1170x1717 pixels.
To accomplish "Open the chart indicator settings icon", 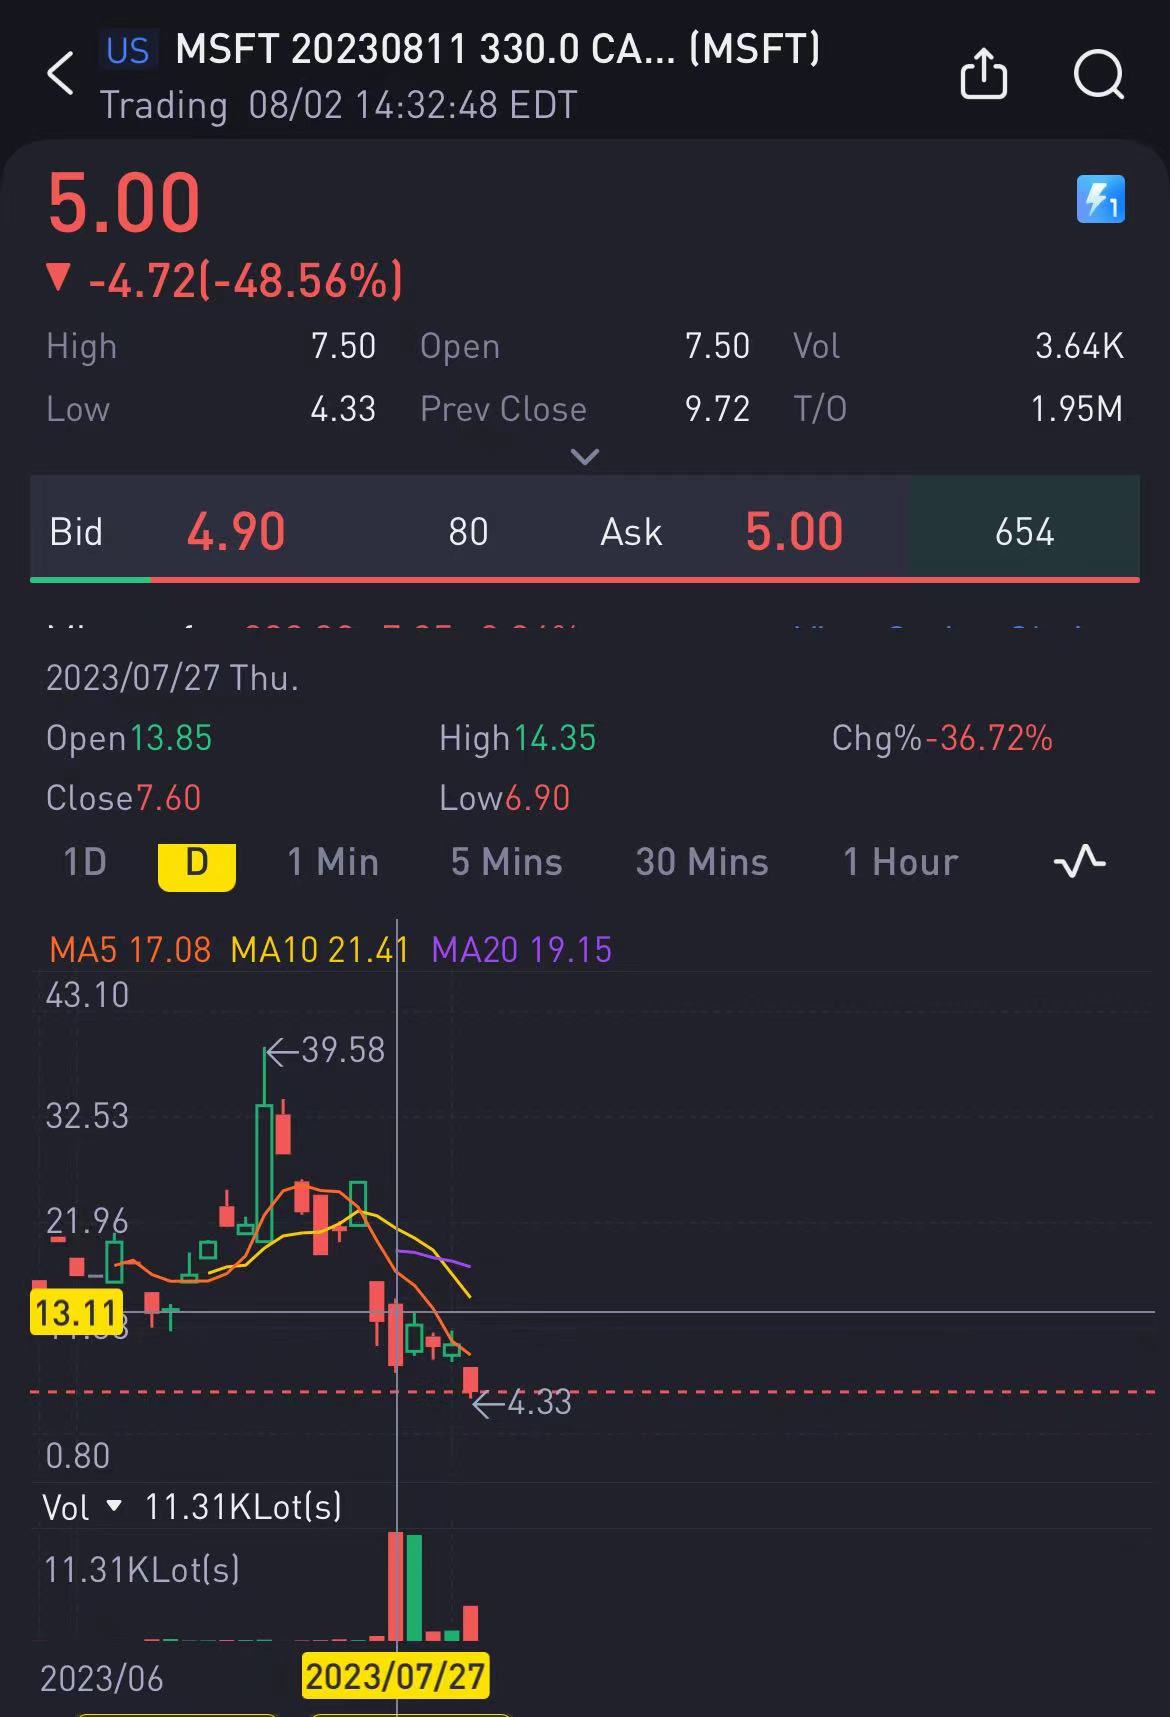I will tap(1080, 861).
